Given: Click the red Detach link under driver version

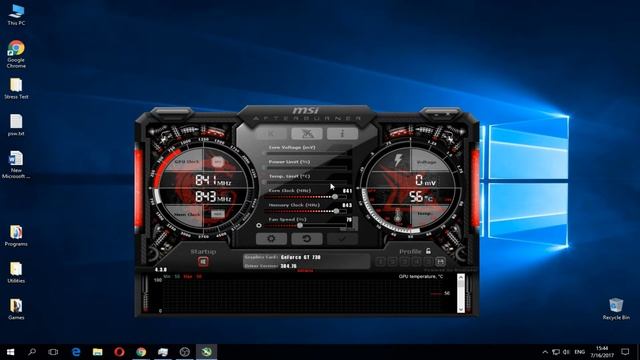Looking at the screenshot, I should 305,271.
